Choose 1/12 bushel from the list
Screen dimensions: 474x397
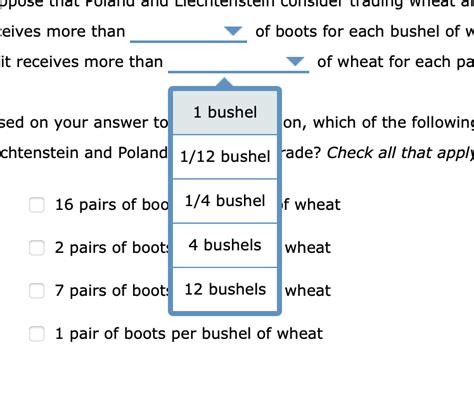click(225, 157)
